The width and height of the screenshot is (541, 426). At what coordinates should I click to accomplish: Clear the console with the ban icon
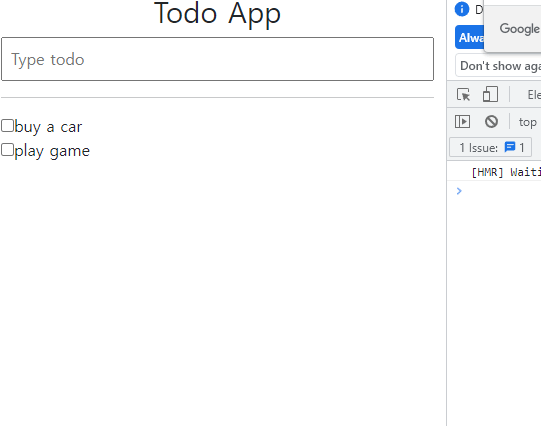(x=491, y=121)
